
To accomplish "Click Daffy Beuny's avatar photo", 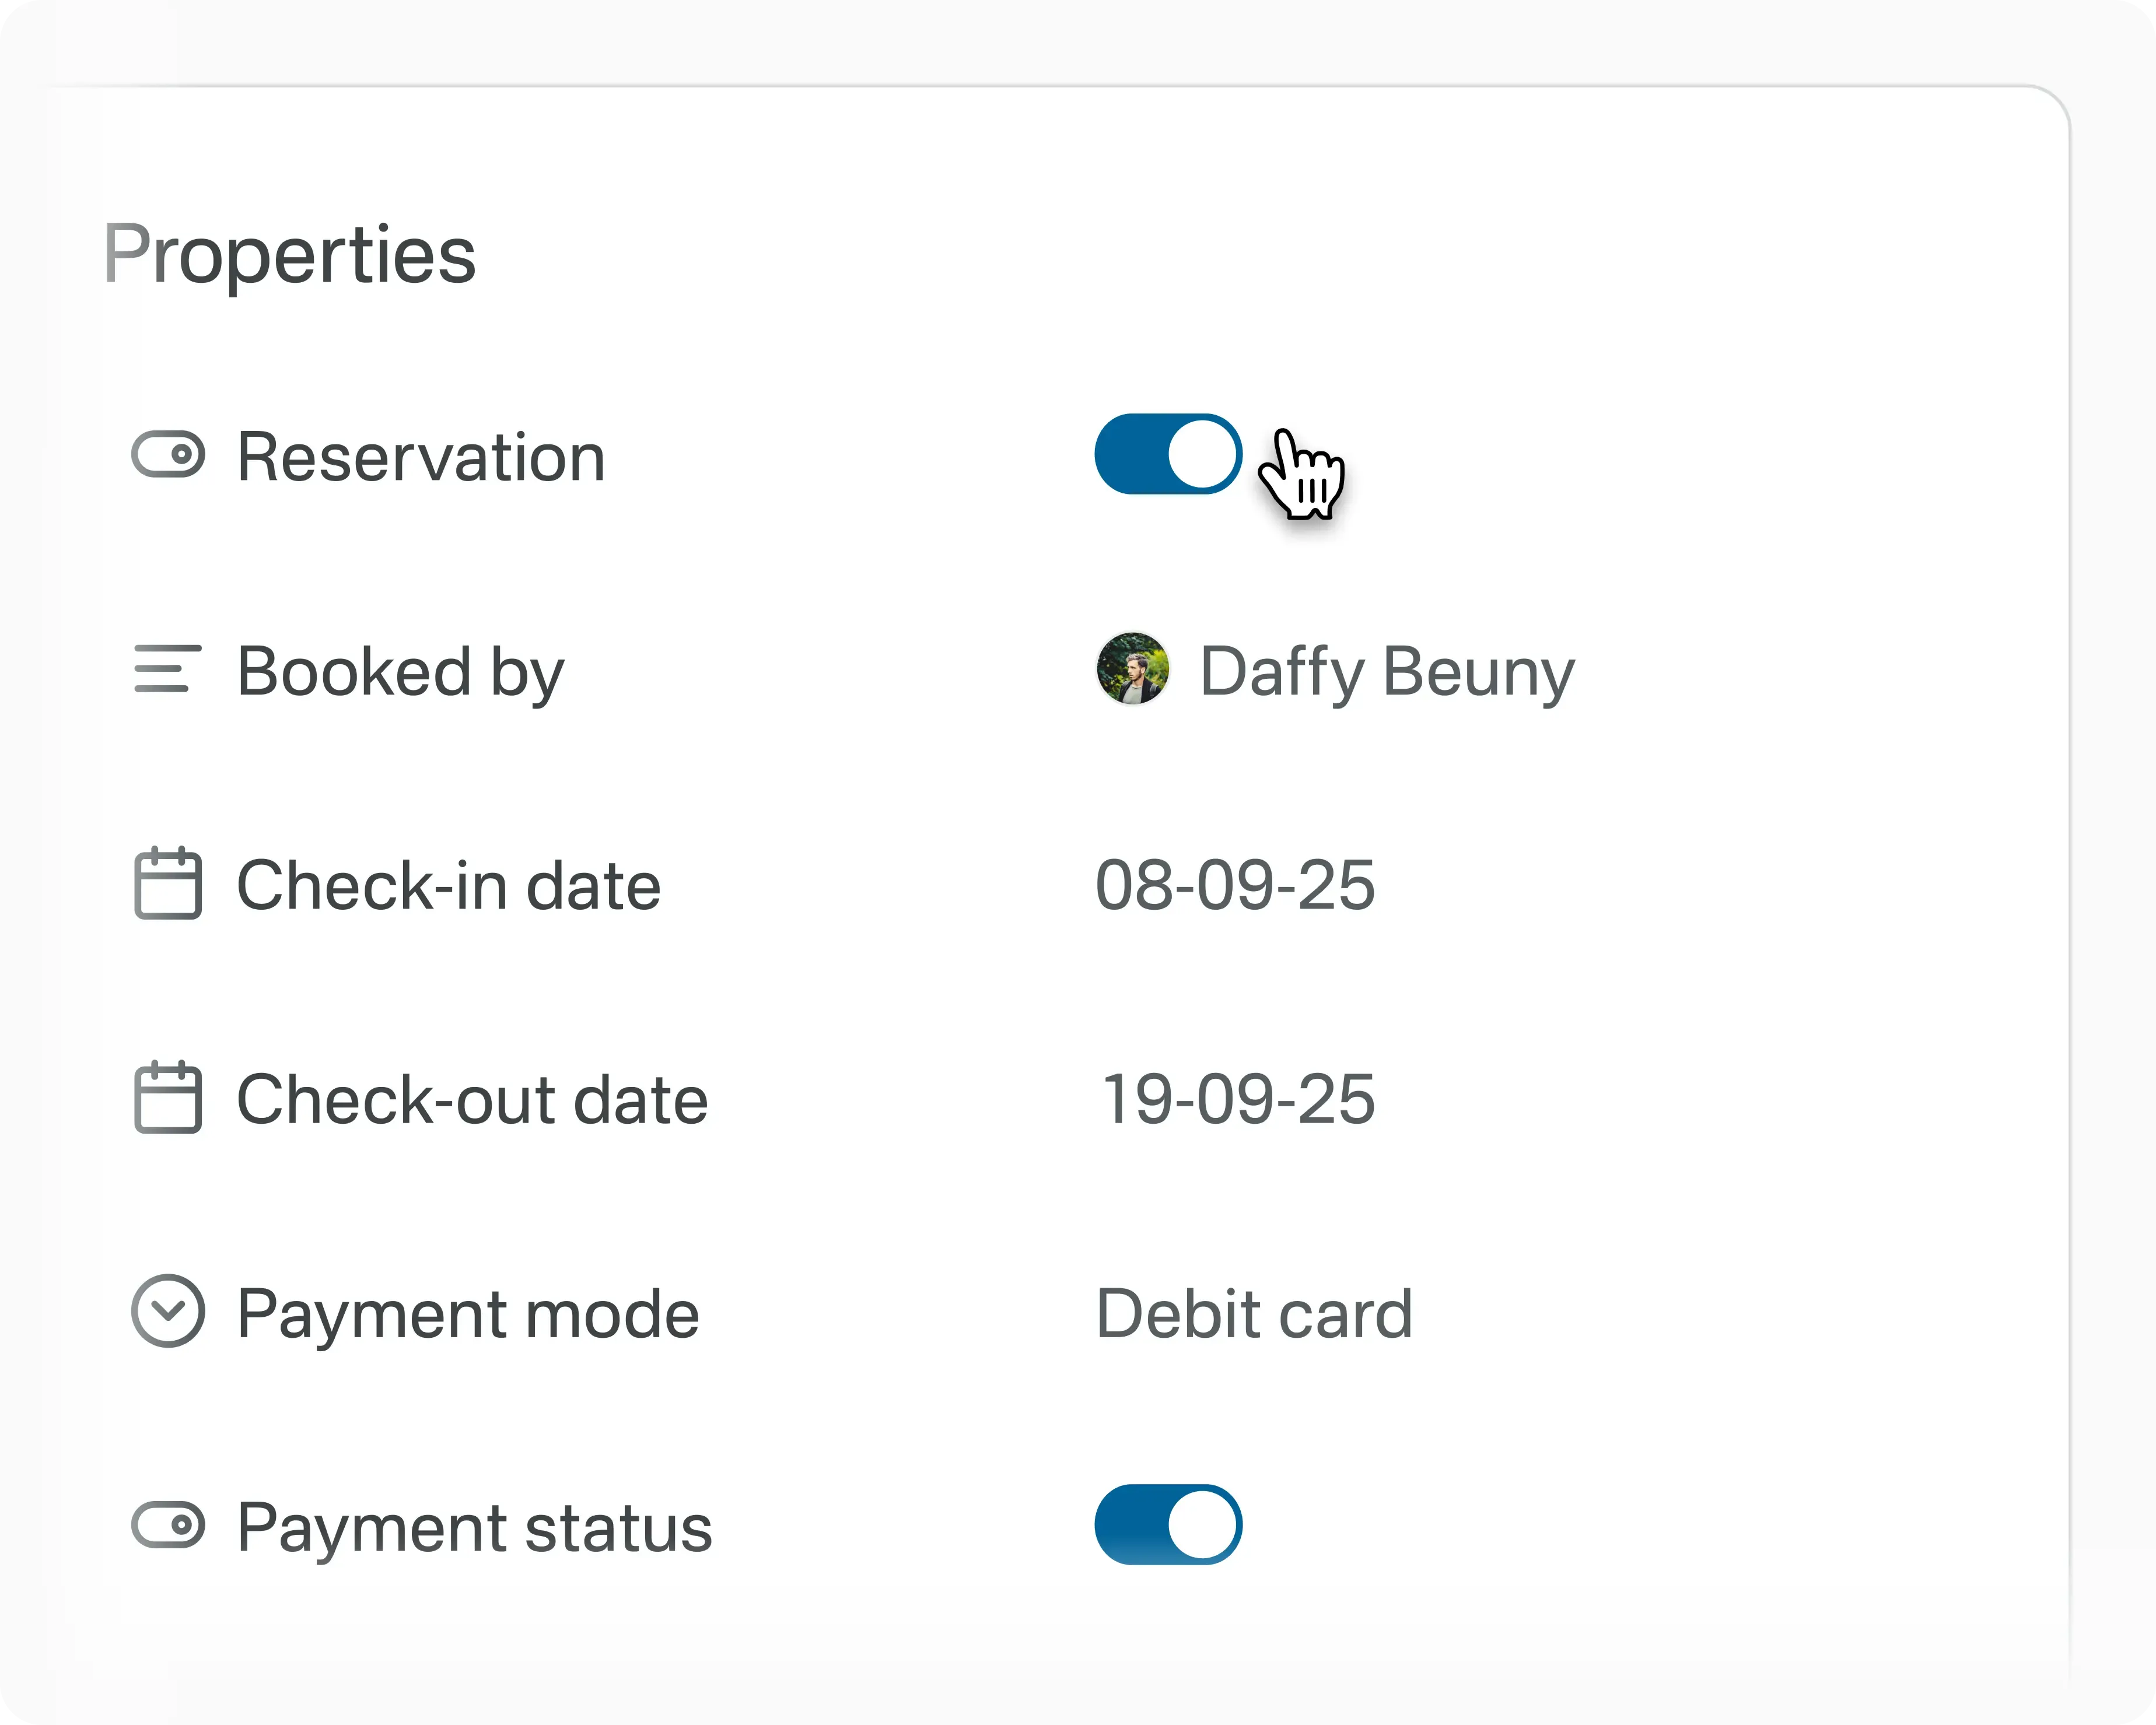I will click(1132, 669).
